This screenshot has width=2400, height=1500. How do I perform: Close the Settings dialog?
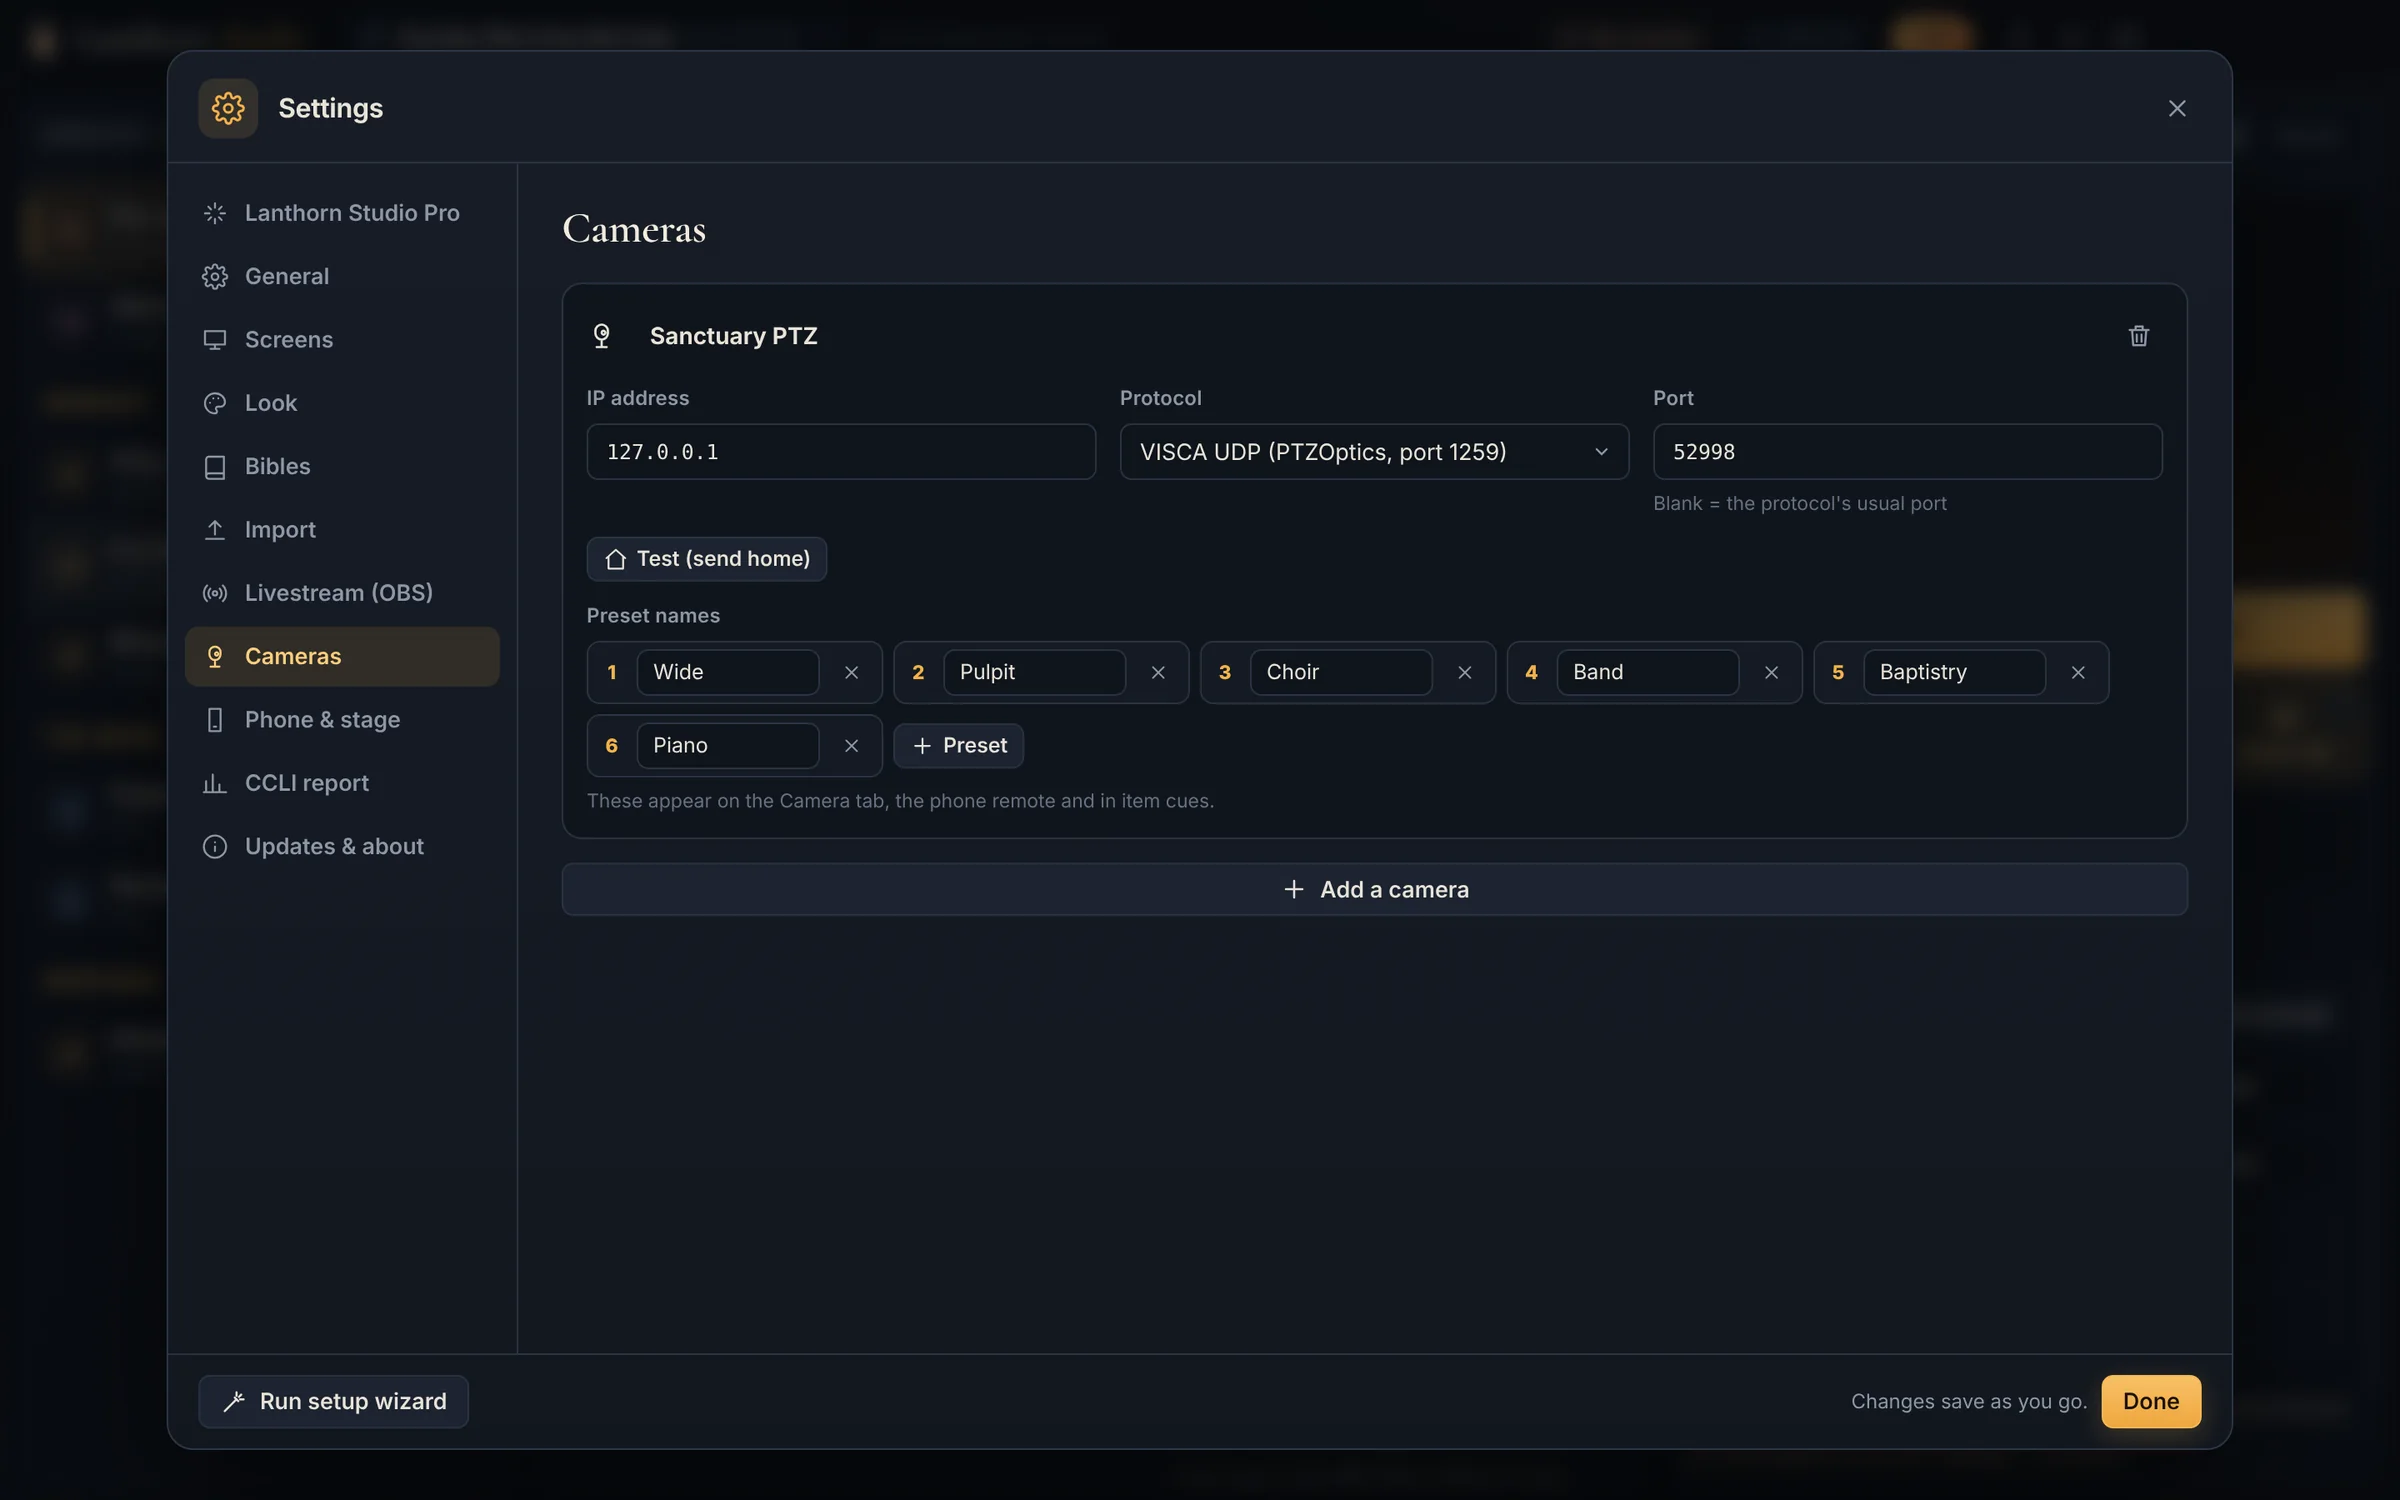(2177, 108)
